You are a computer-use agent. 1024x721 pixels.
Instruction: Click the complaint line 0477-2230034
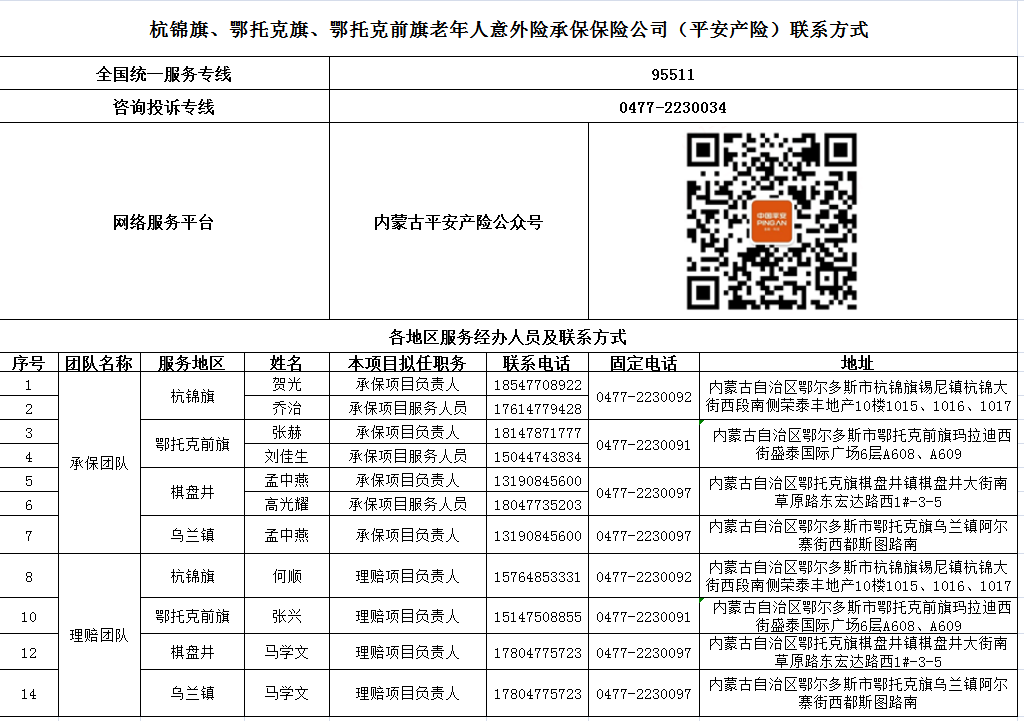click(673, 107)
